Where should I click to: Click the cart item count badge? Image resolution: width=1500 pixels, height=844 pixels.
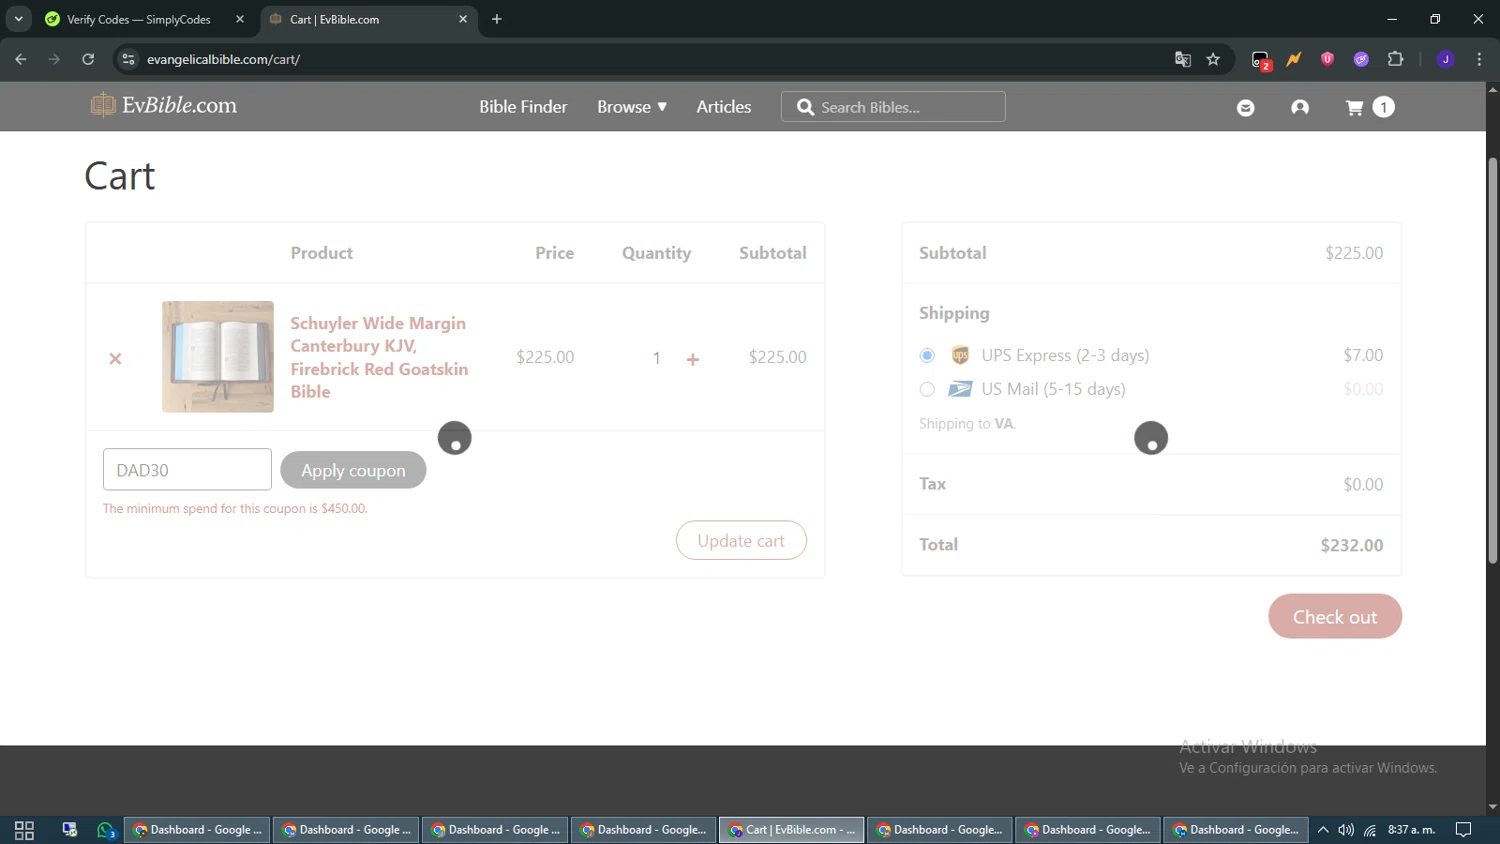click(1384, 107)
